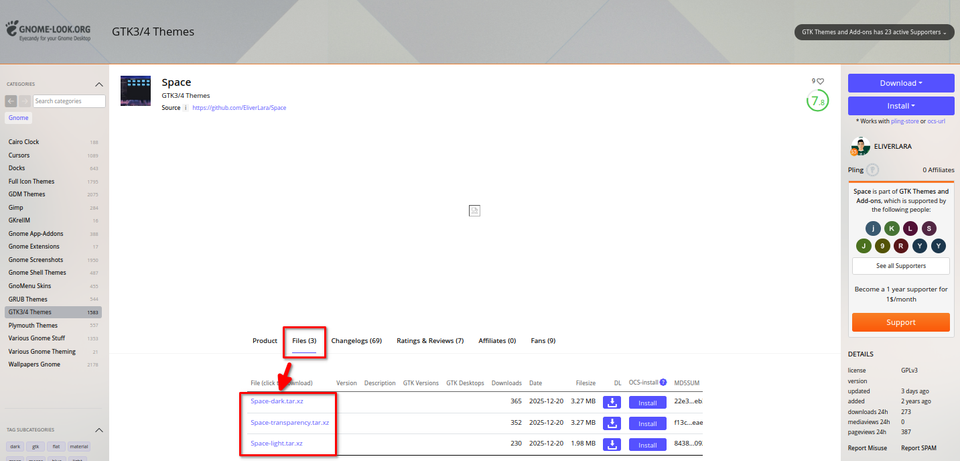
Task: Click Report Misuse link
Action: [x=869, y=448]
